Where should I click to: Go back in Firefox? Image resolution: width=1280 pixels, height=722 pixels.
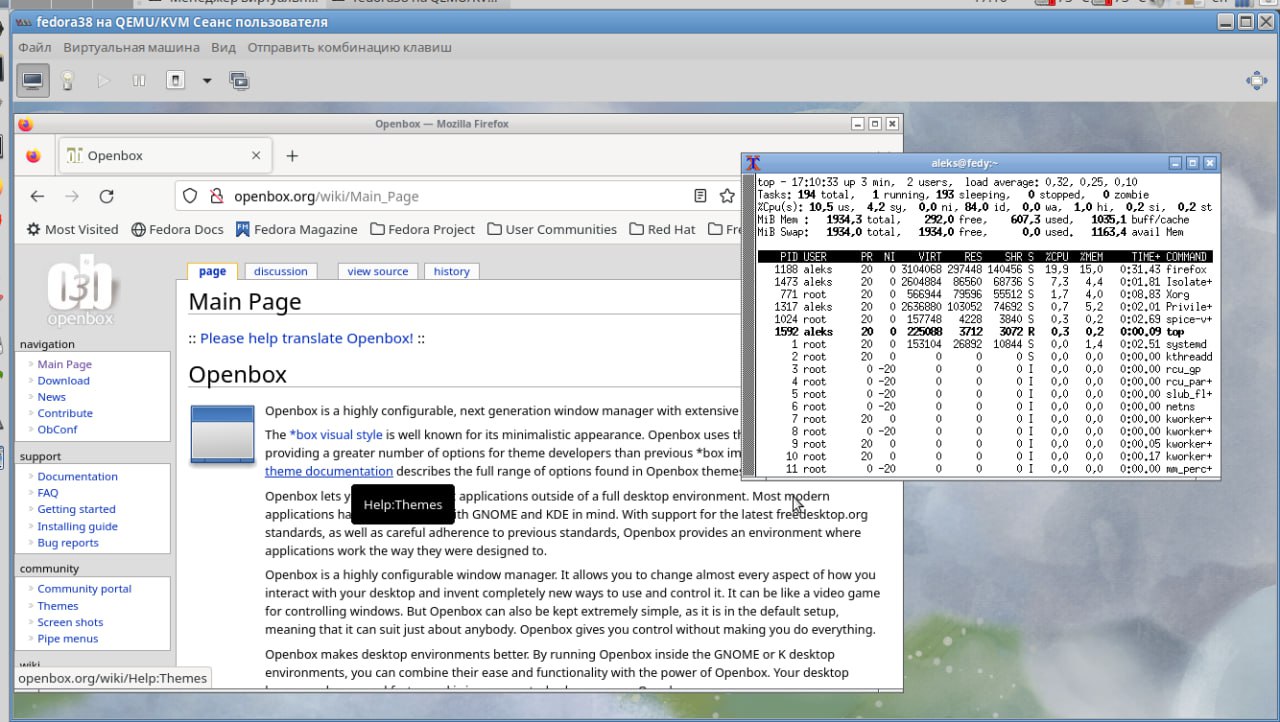37,196
